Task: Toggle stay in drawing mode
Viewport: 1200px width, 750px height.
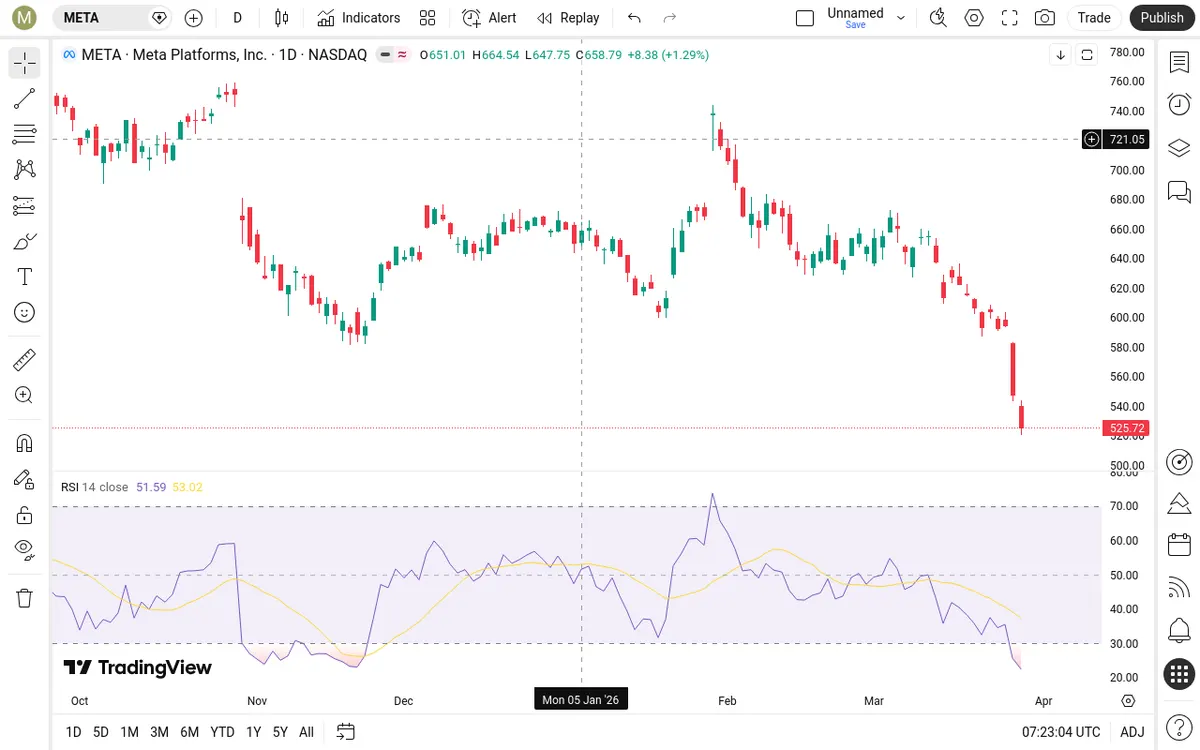Action: click(25, 479)
